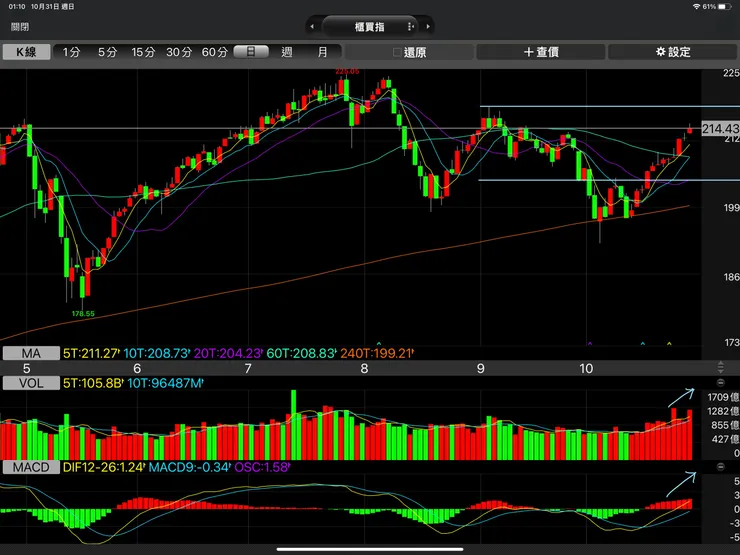Switch to 1分 timeframe

[72, 52]
